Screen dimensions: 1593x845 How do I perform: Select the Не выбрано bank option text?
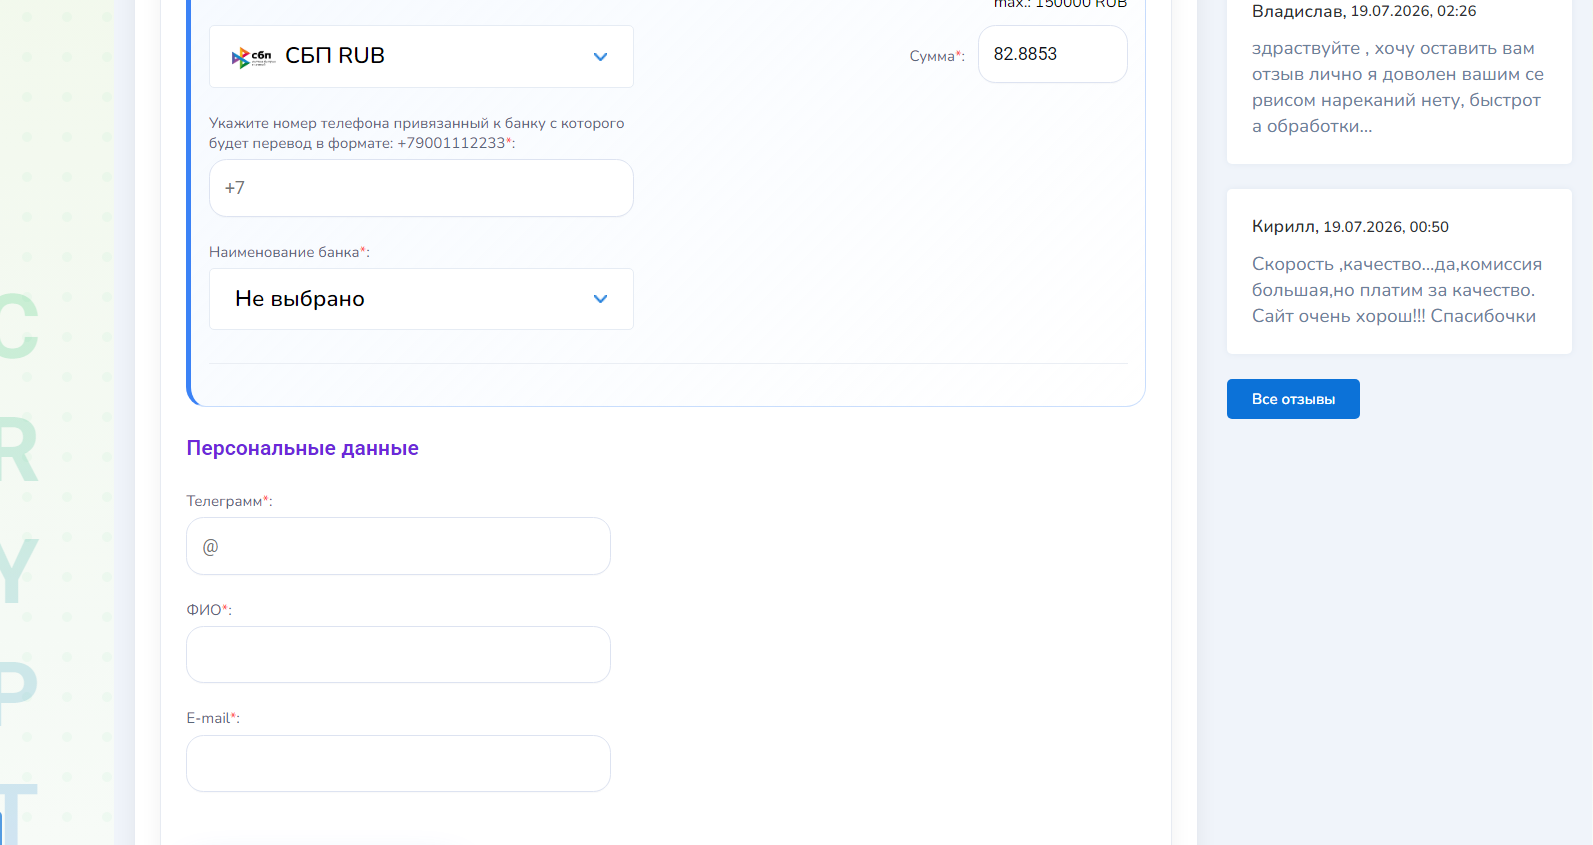[300, 299]
